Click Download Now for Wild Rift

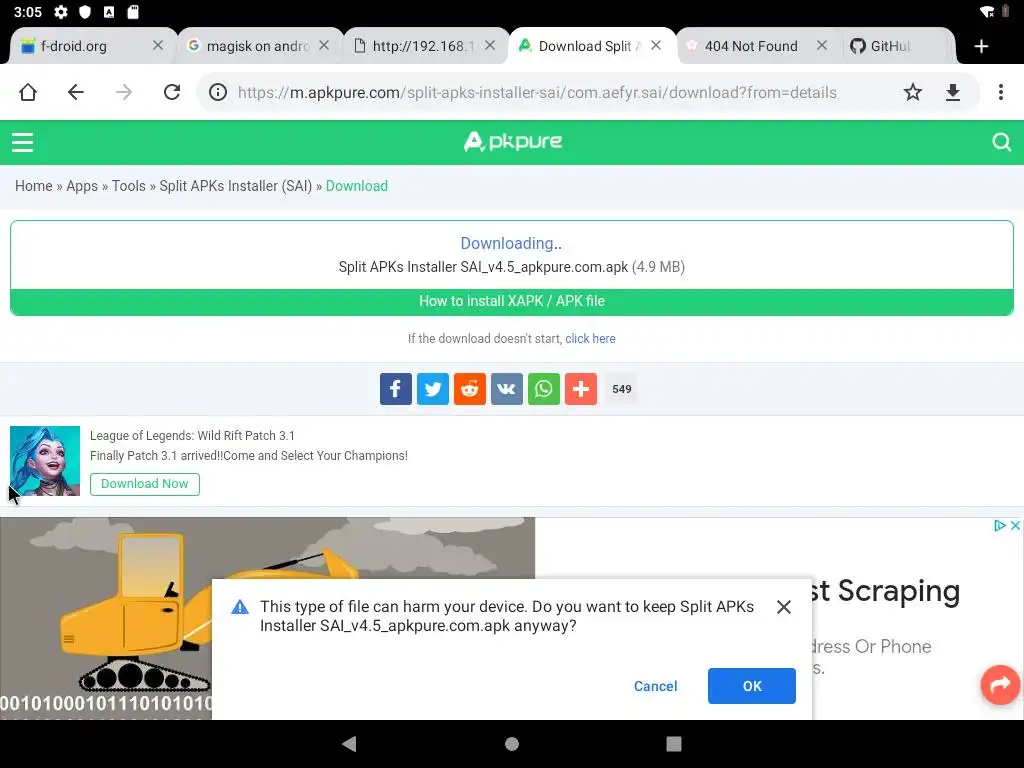click(x=144, y=484)
